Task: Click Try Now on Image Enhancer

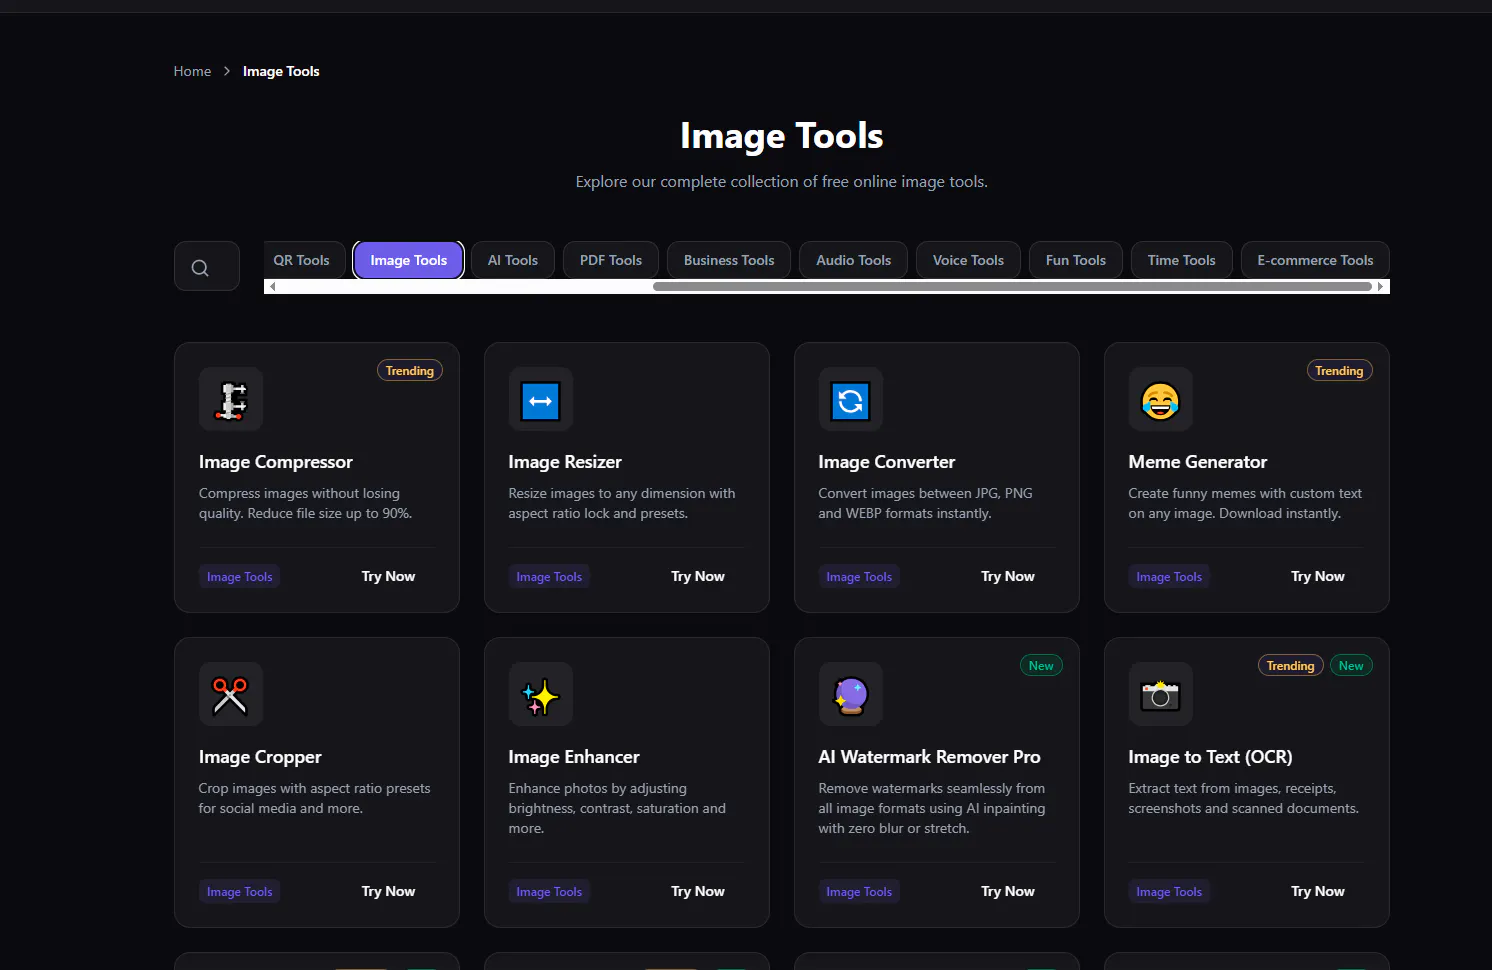Action: point(698,891)
